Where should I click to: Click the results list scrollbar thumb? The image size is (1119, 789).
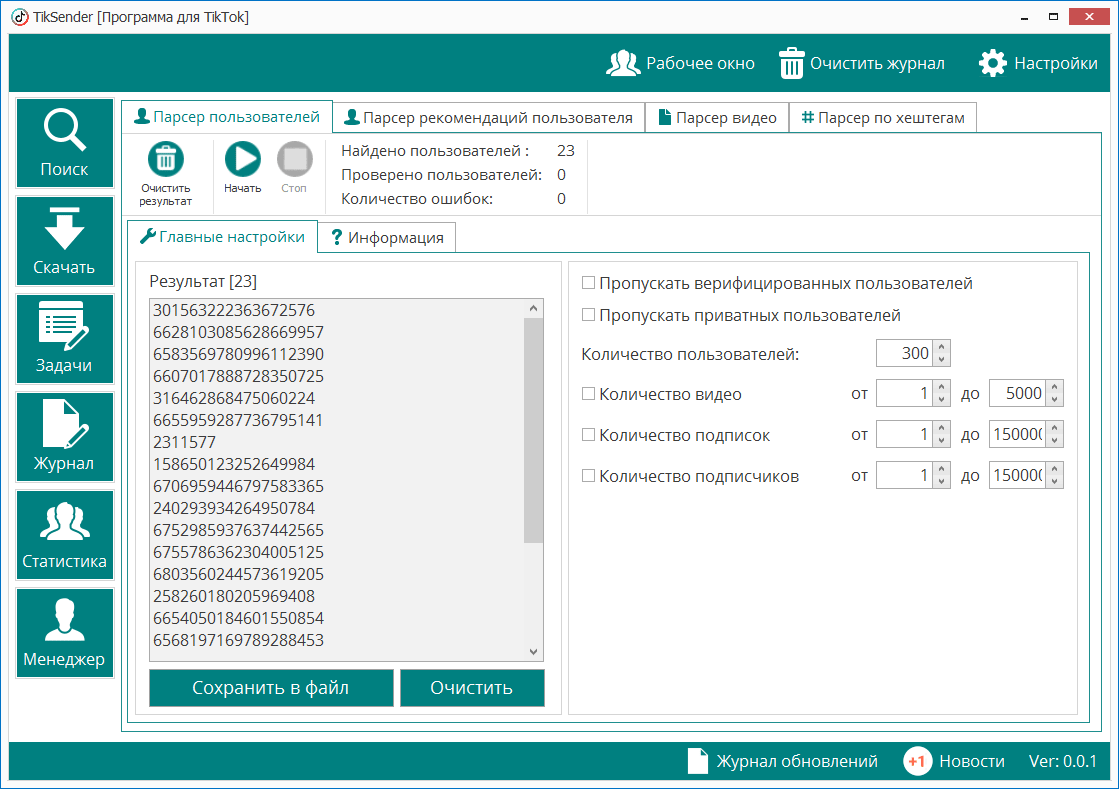click(533, 430)
